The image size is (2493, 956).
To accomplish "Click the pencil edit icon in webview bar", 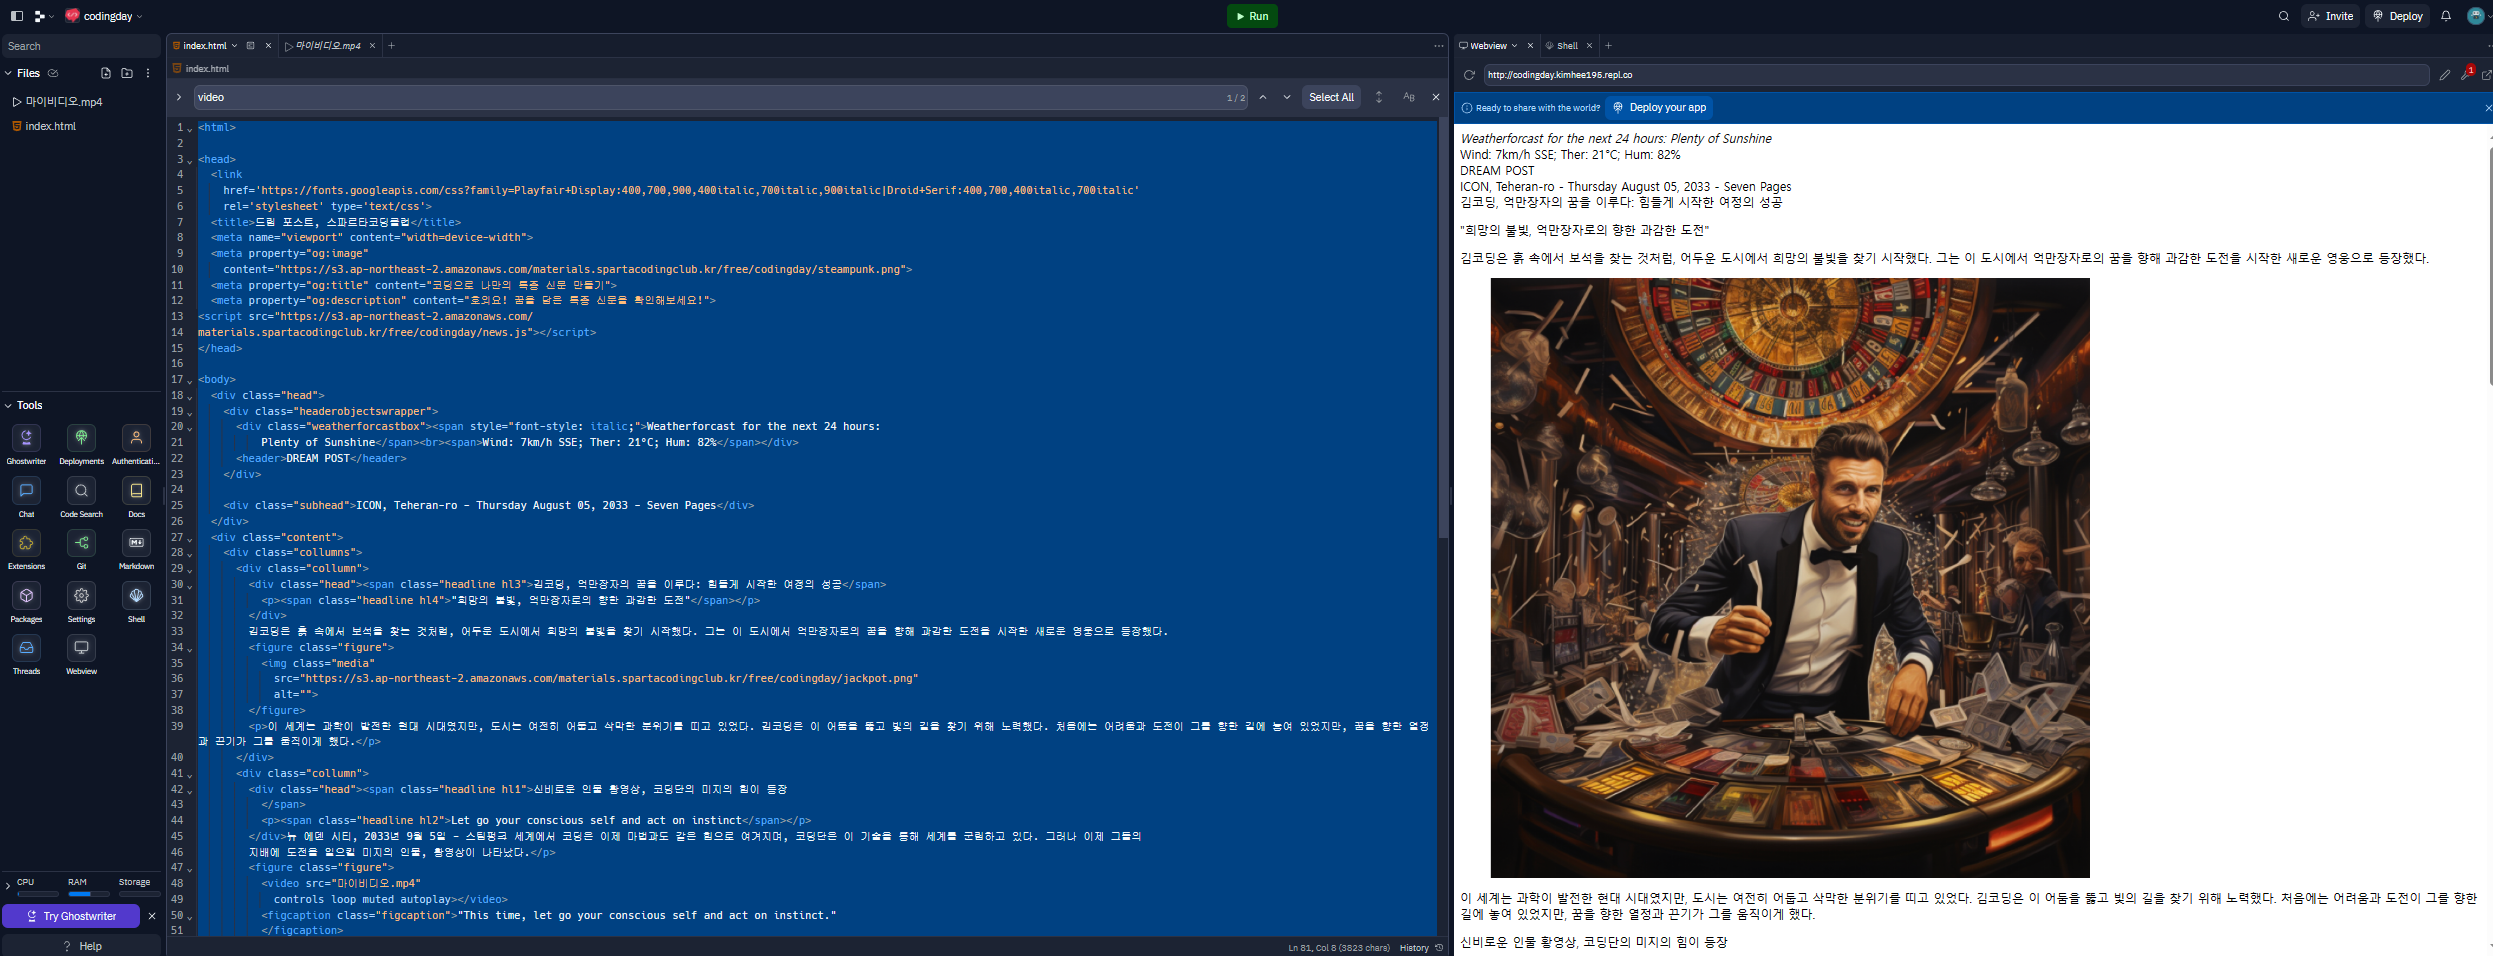I will pyautogui.click(x=2445, y=75).
